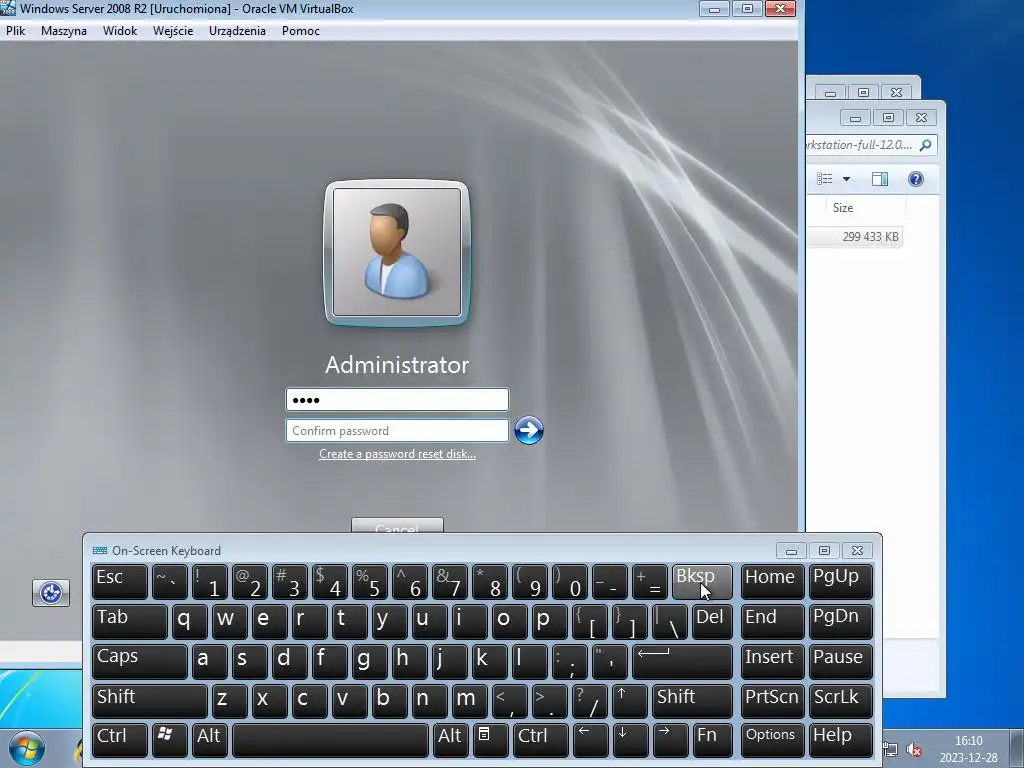
Task: Click the Del key
Action: click(x=712, y=622)
